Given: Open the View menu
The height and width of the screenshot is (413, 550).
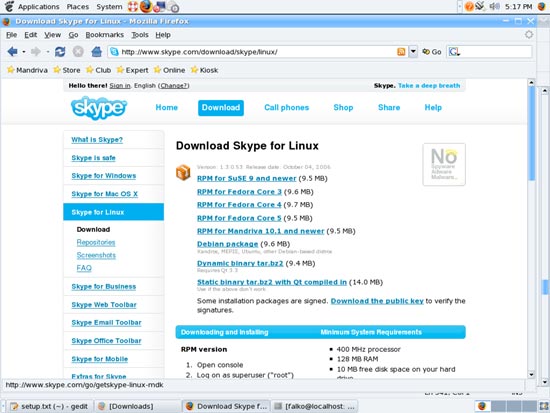Looking at the screenshot, I should (x=52, y=35).
